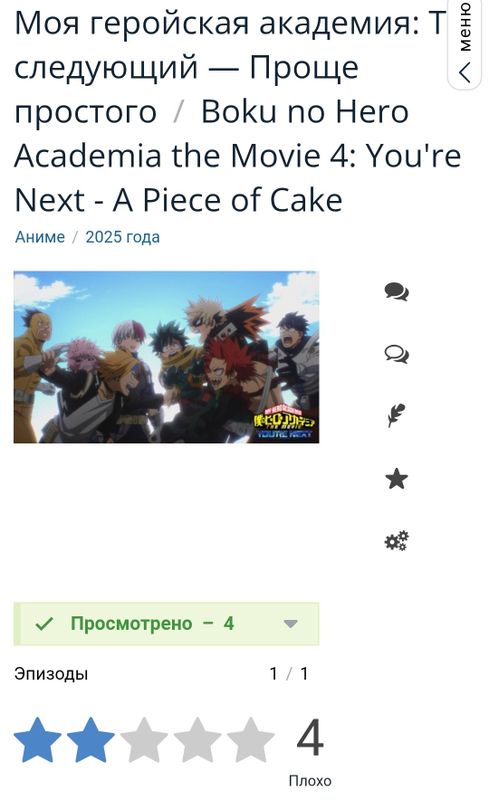This screenshot has height=800, width=489.
Task: Add to favorites with the star icon
Action: point(396,479)
